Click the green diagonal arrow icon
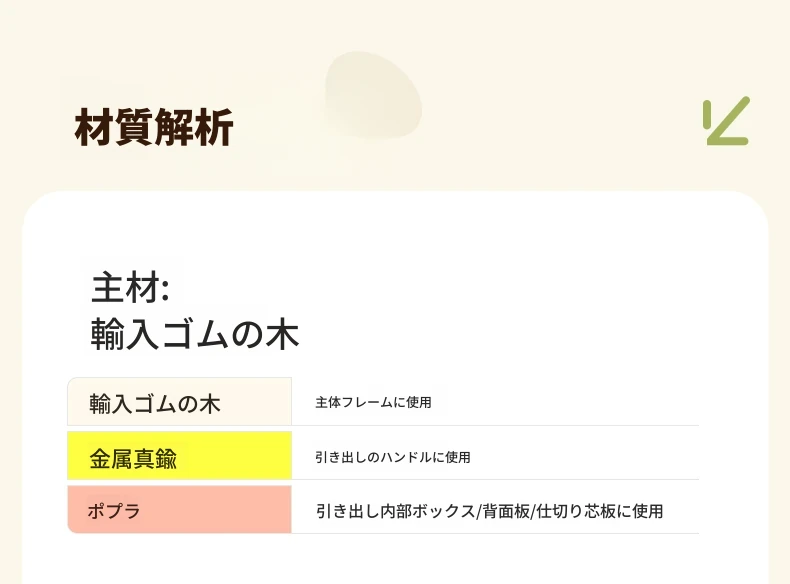The image size is (790, 584). point(727,121)
